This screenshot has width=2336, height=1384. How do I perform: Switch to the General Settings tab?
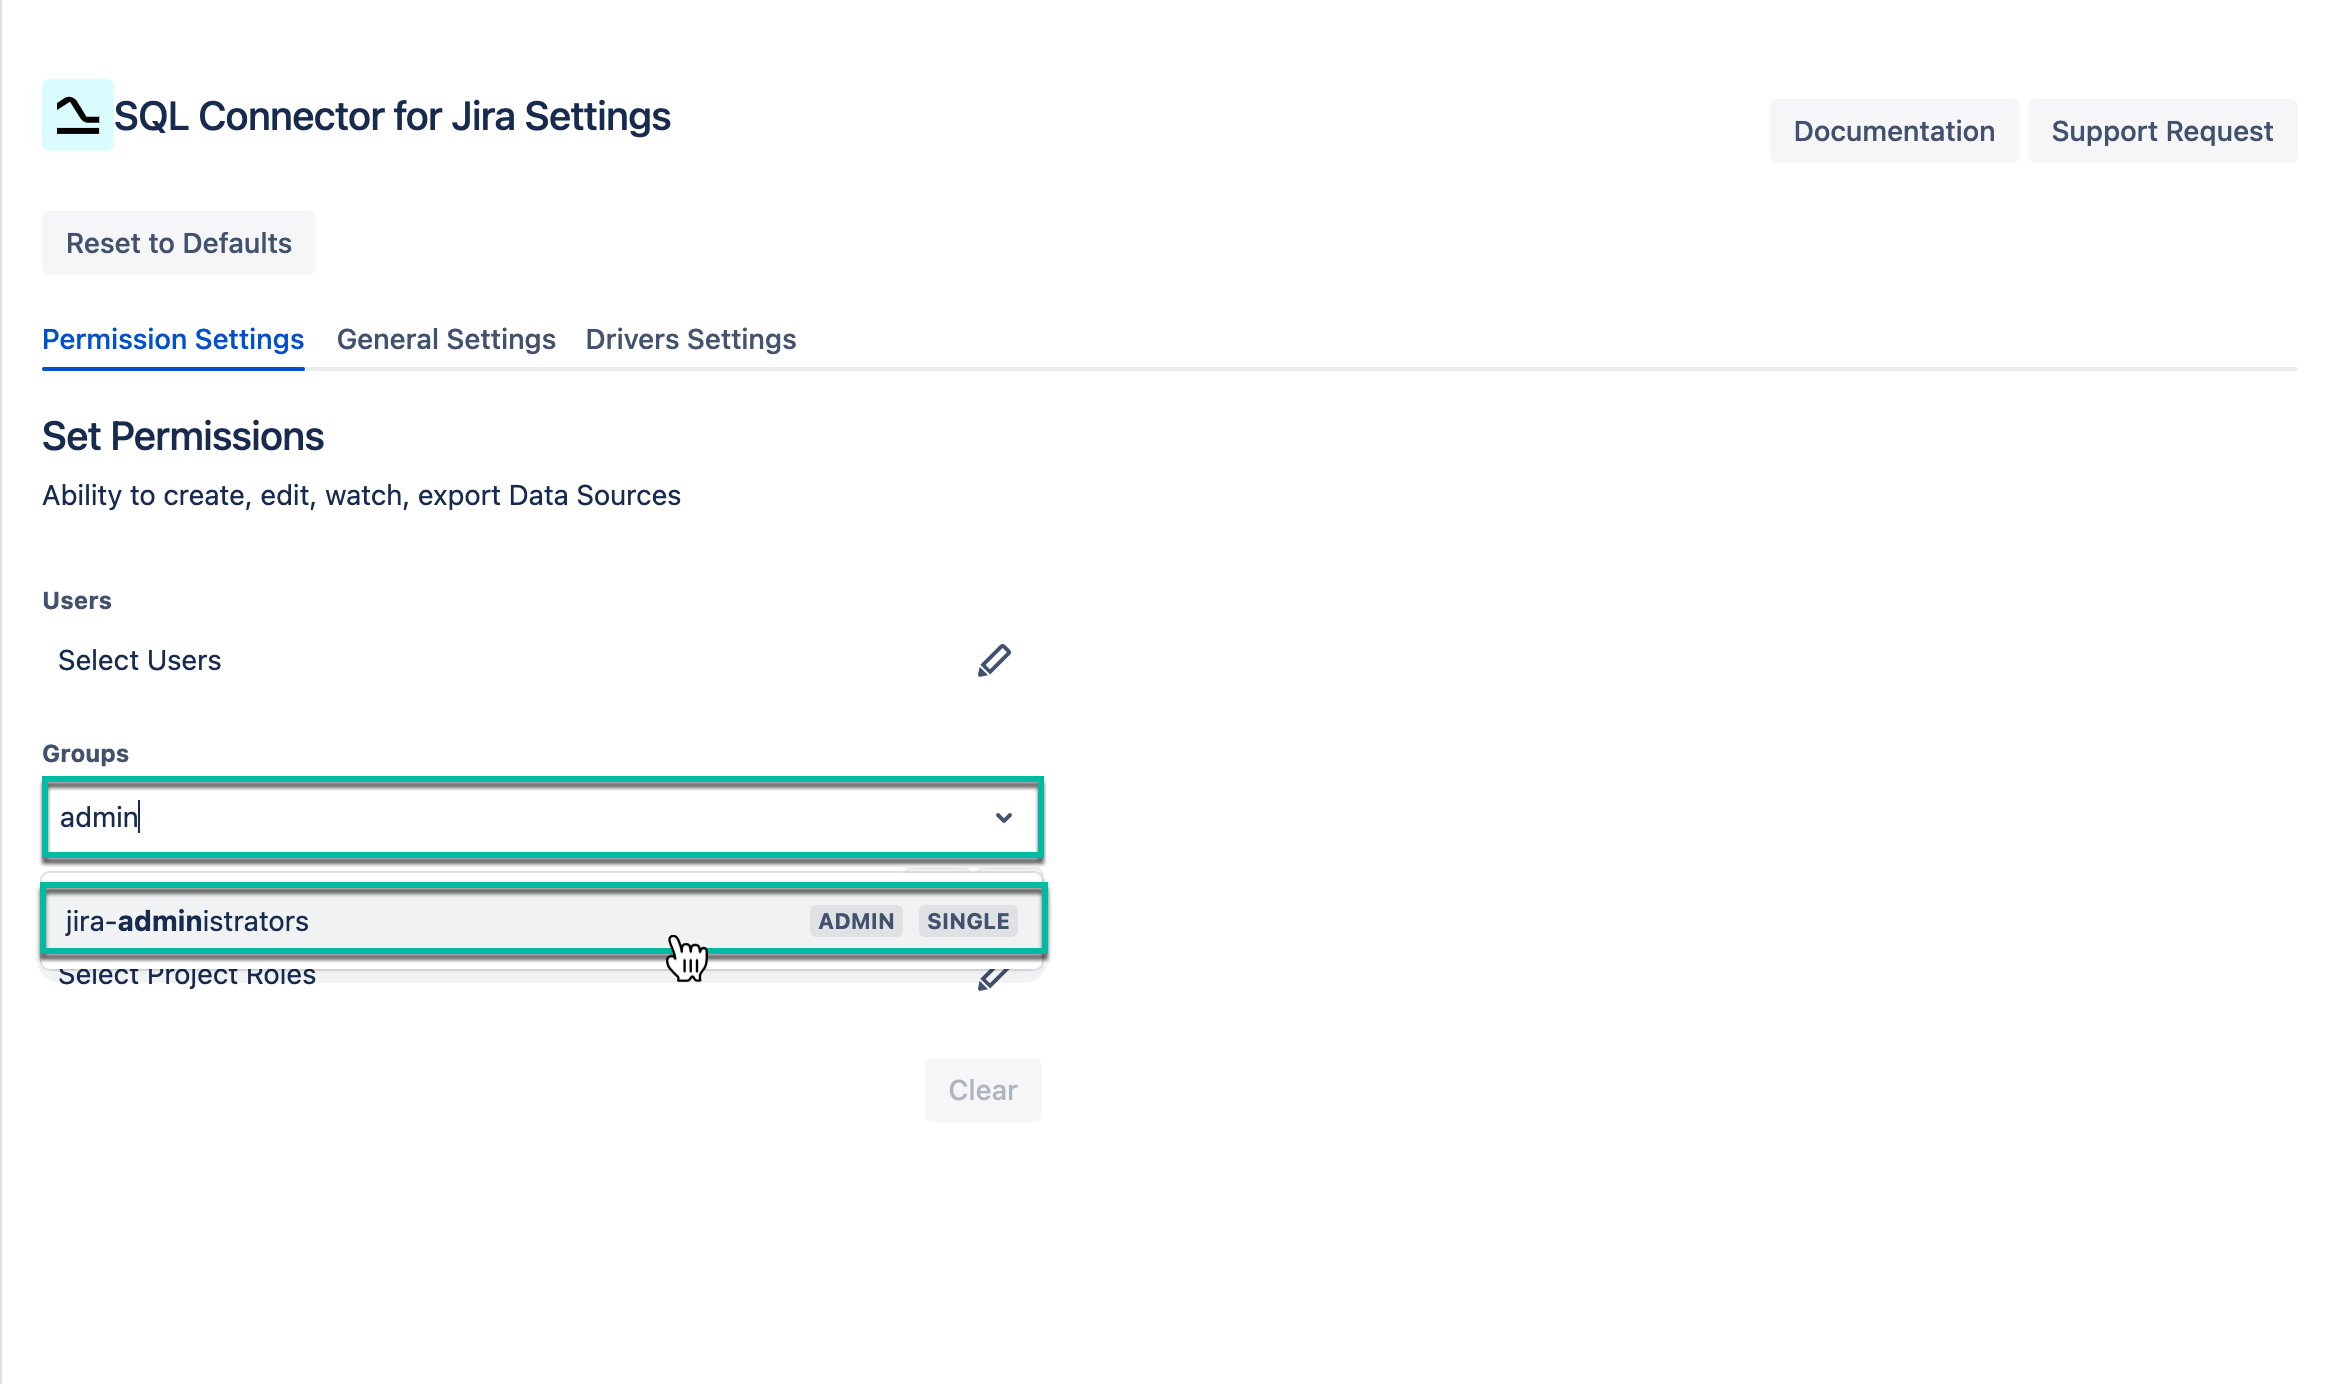446,339
